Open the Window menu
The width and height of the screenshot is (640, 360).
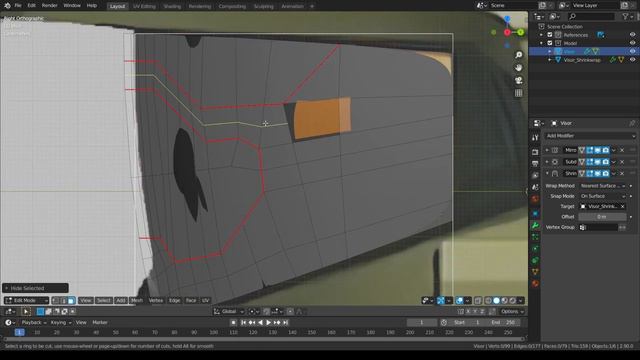72,6
